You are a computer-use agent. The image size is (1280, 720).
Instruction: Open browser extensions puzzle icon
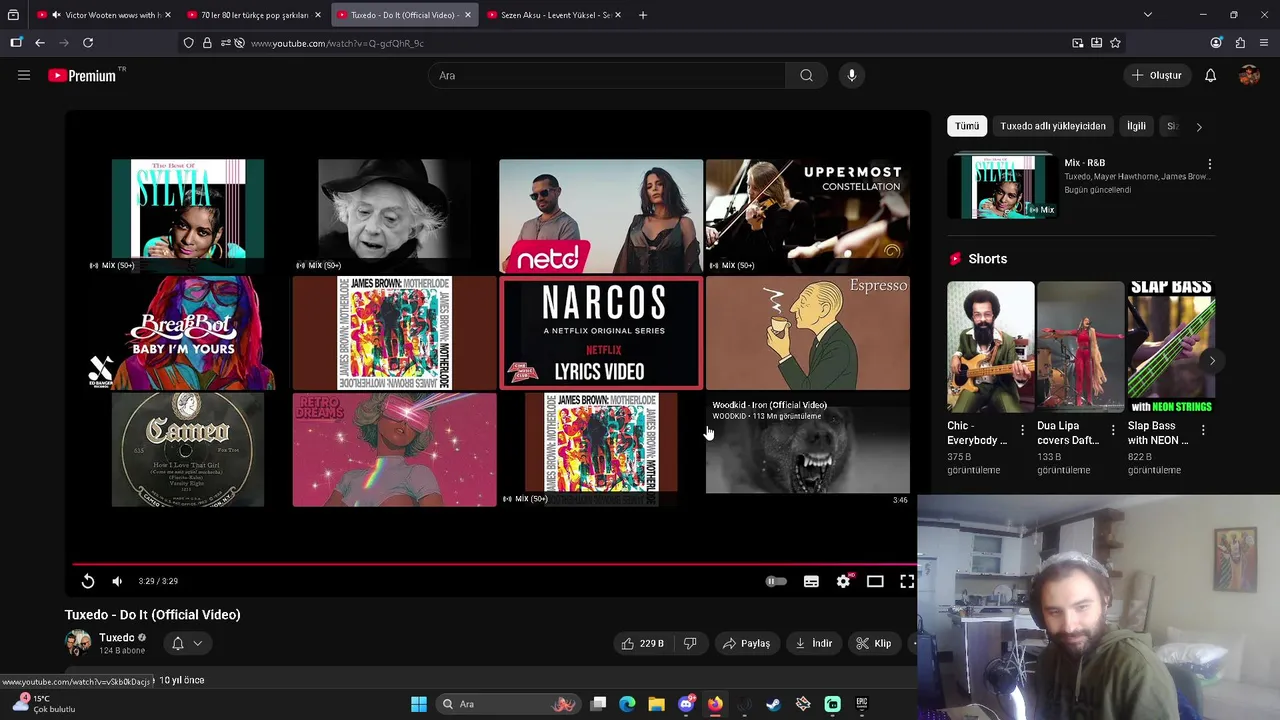1240,43
